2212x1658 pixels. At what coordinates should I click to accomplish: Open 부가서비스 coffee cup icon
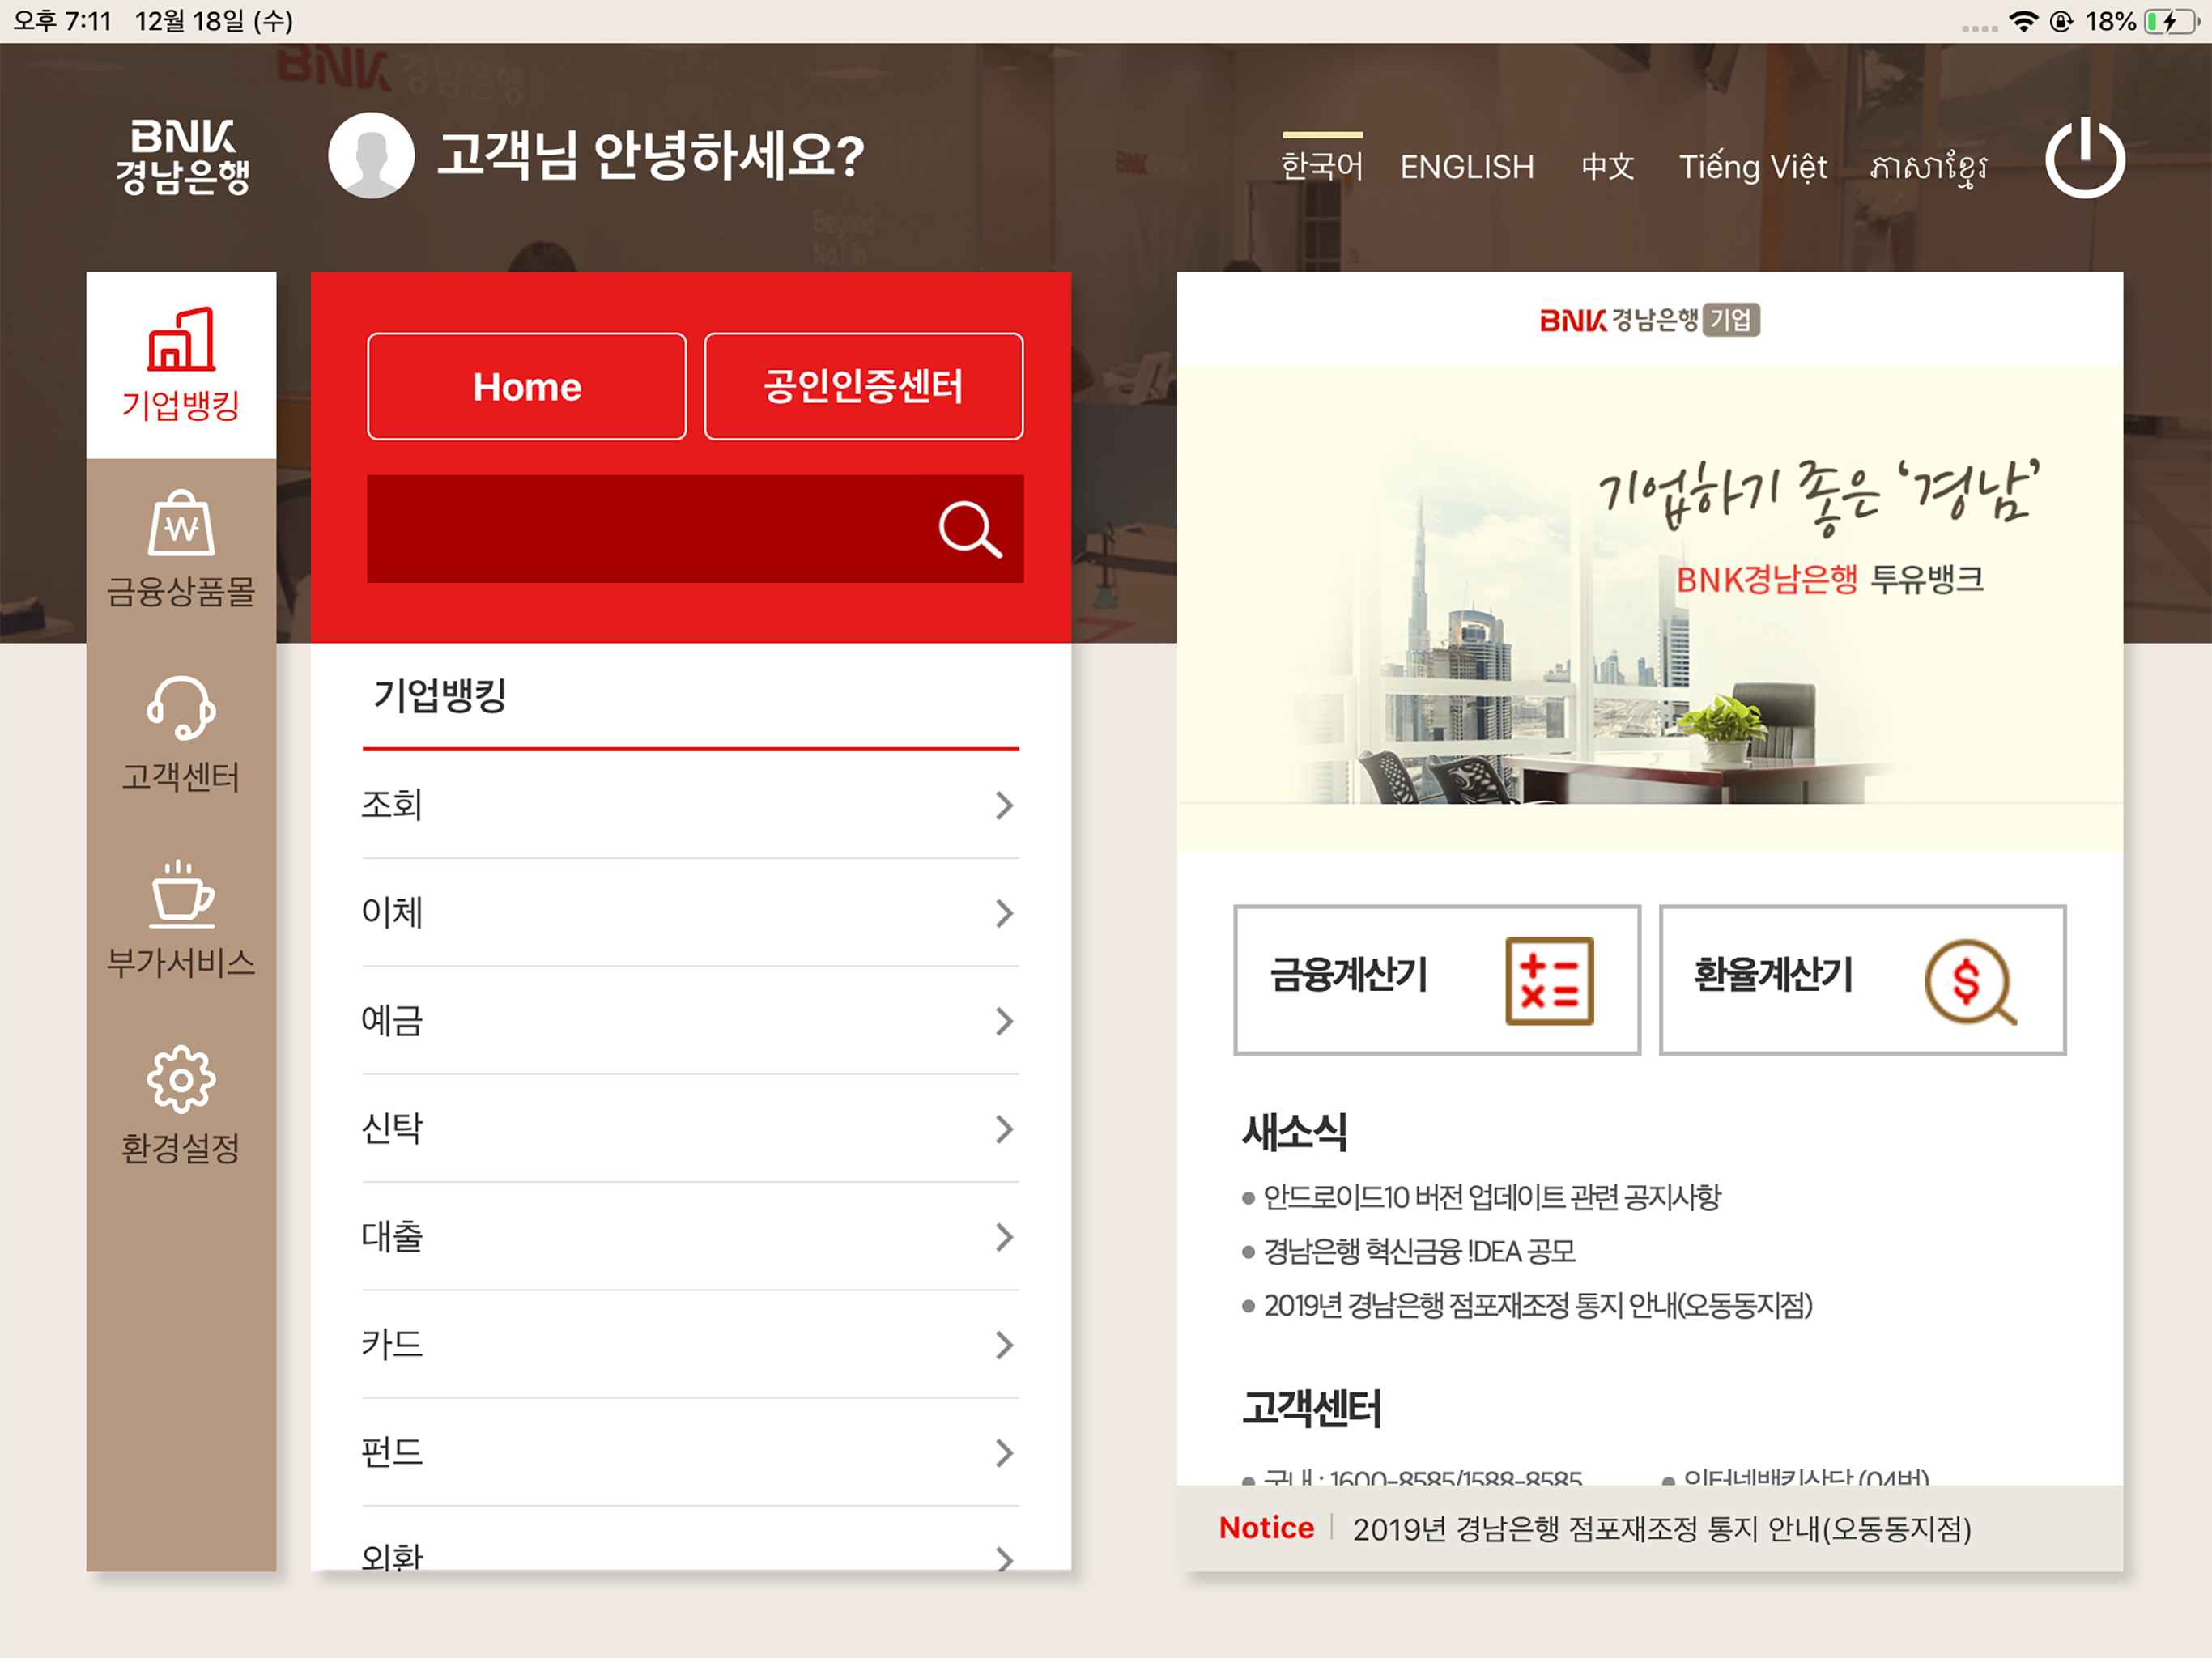pyautogui.click(x=181, y=893)
